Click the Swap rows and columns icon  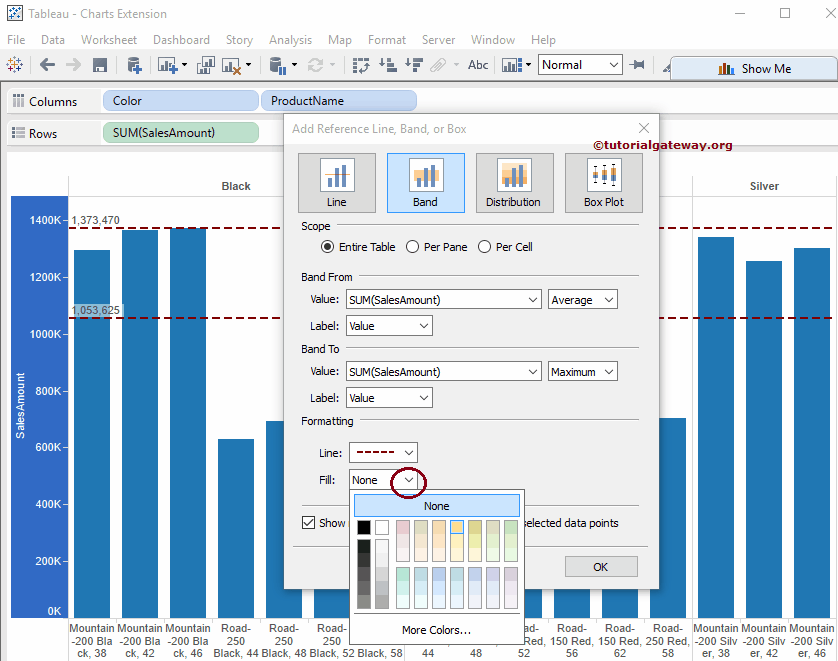coord(361,65)
